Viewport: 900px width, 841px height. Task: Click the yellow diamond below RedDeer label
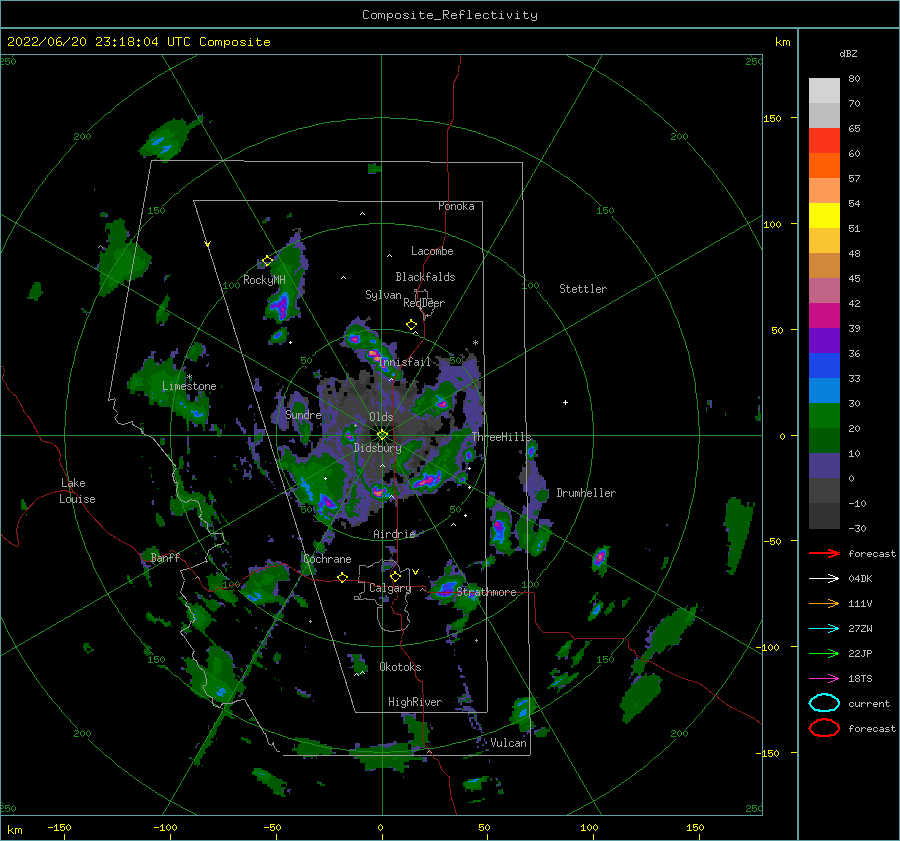tap(411, 325)
